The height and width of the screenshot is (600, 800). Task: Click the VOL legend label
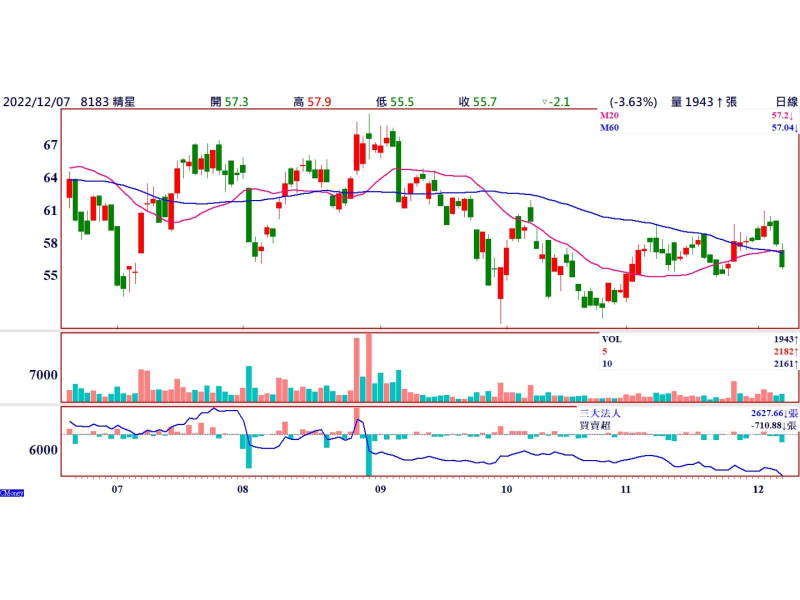tap(611, 339)
